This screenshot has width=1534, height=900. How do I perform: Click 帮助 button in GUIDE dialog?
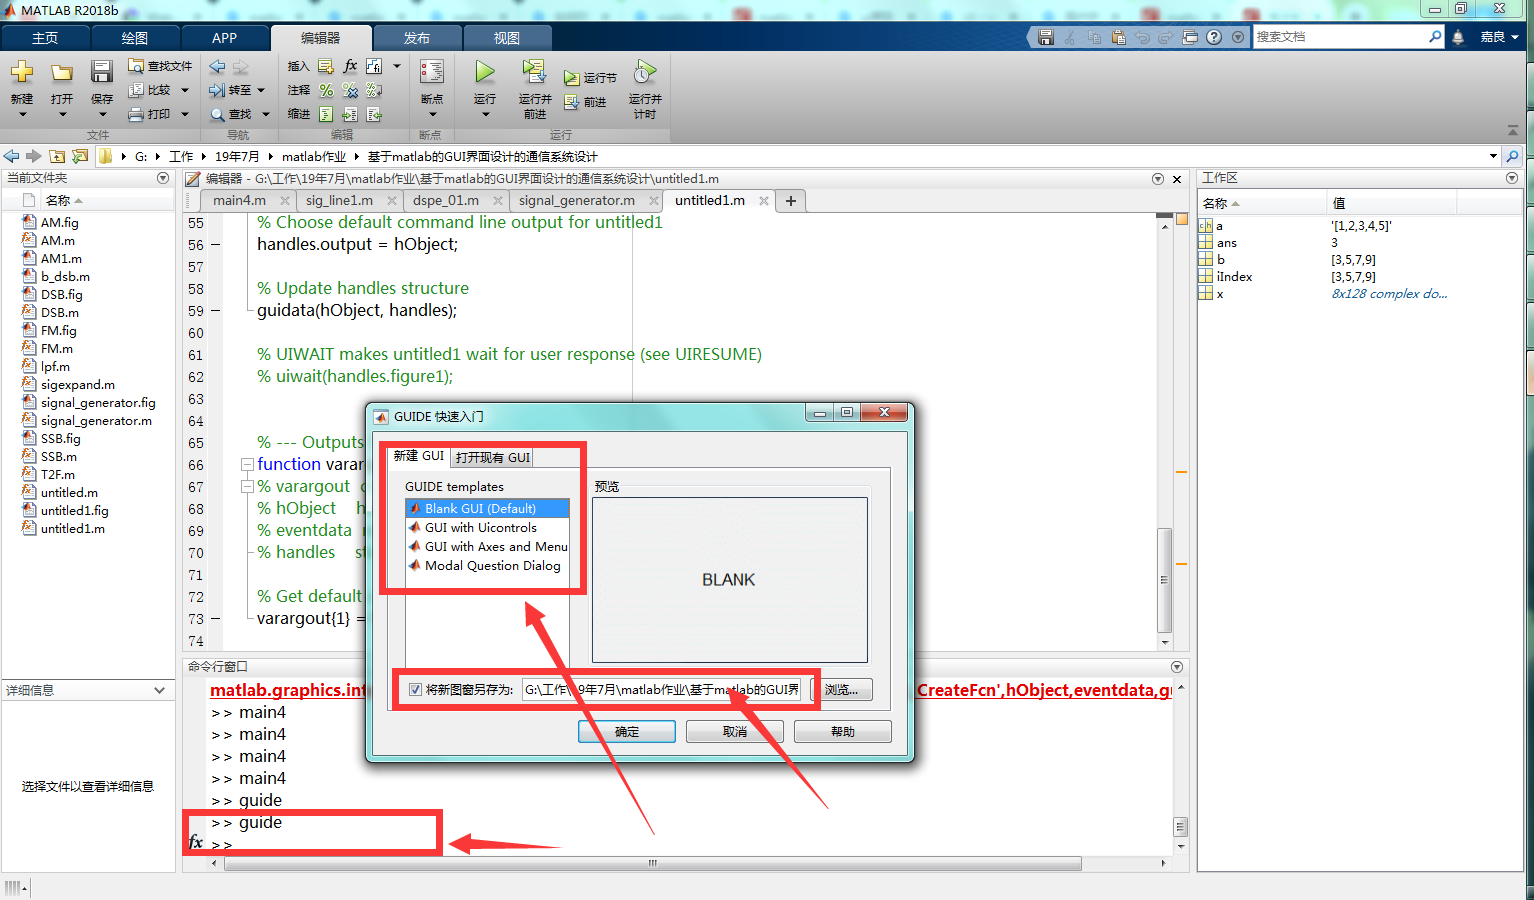pyautogui.click(x=843, y=732)
